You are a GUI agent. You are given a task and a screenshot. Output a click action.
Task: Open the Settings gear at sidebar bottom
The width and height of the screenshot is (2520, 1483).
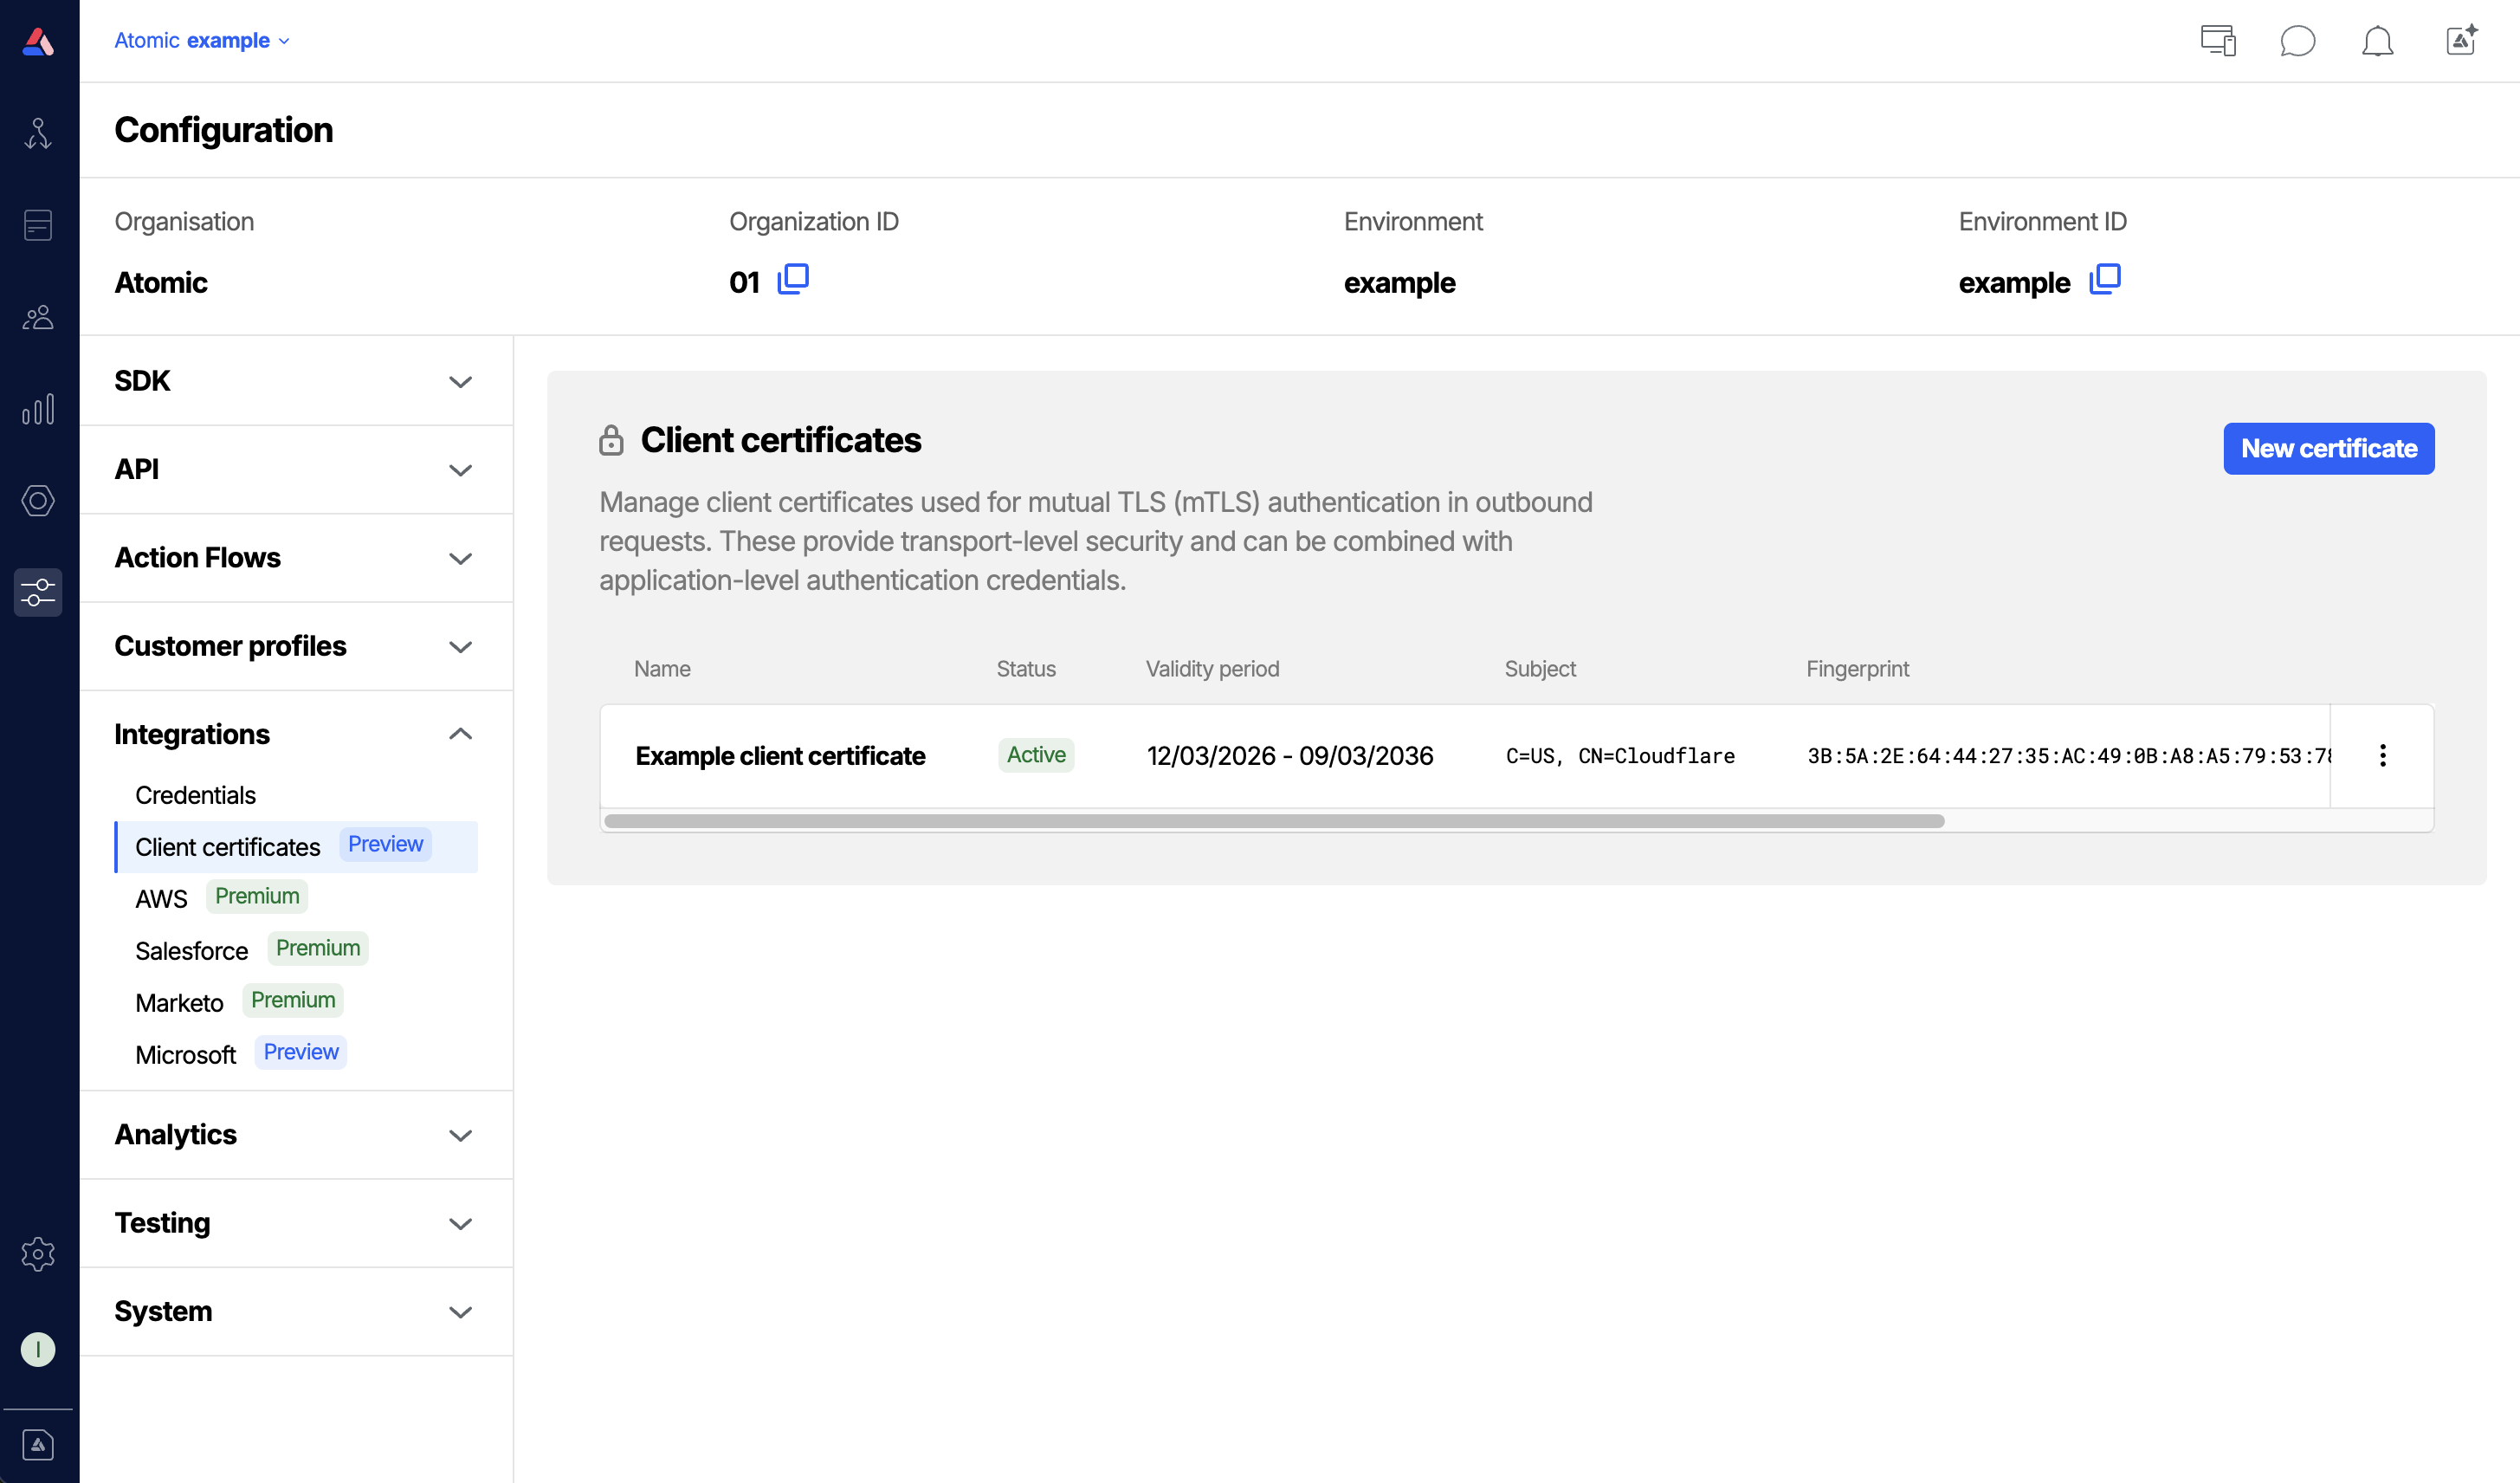[x=38, y=1254]
